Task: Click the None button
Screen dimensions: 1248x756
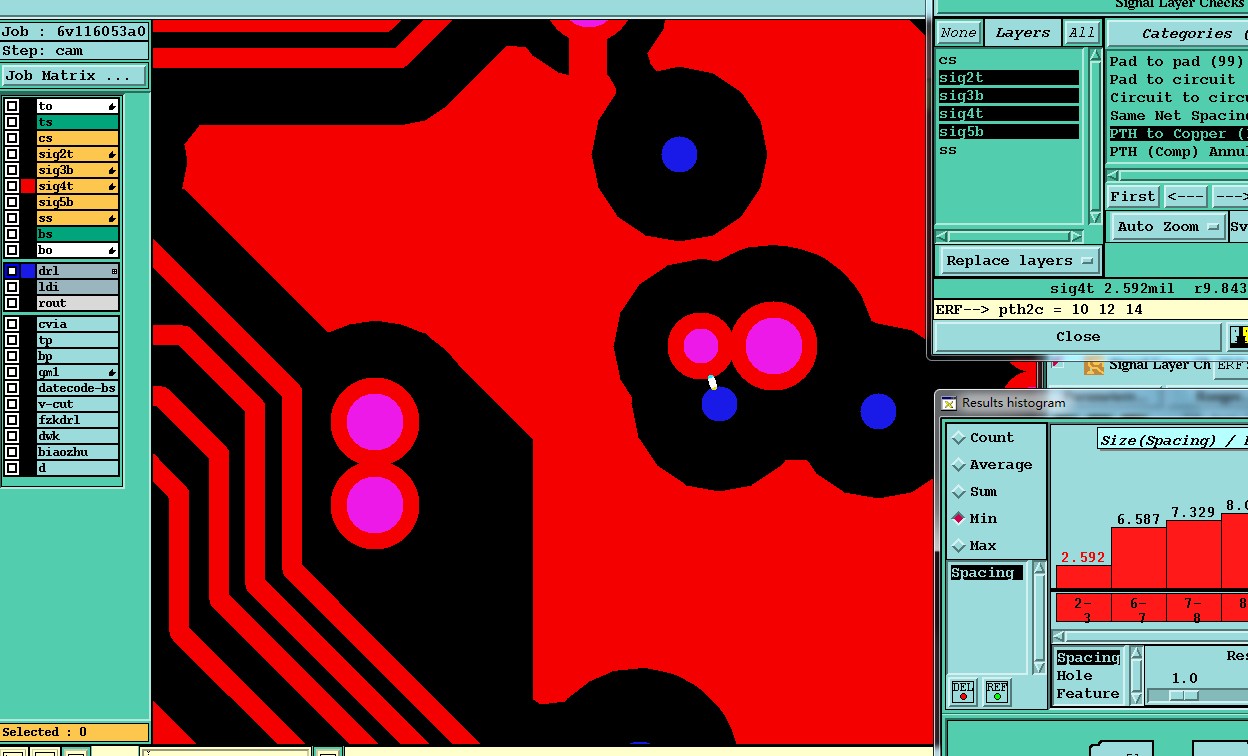Action: point(958,33)
